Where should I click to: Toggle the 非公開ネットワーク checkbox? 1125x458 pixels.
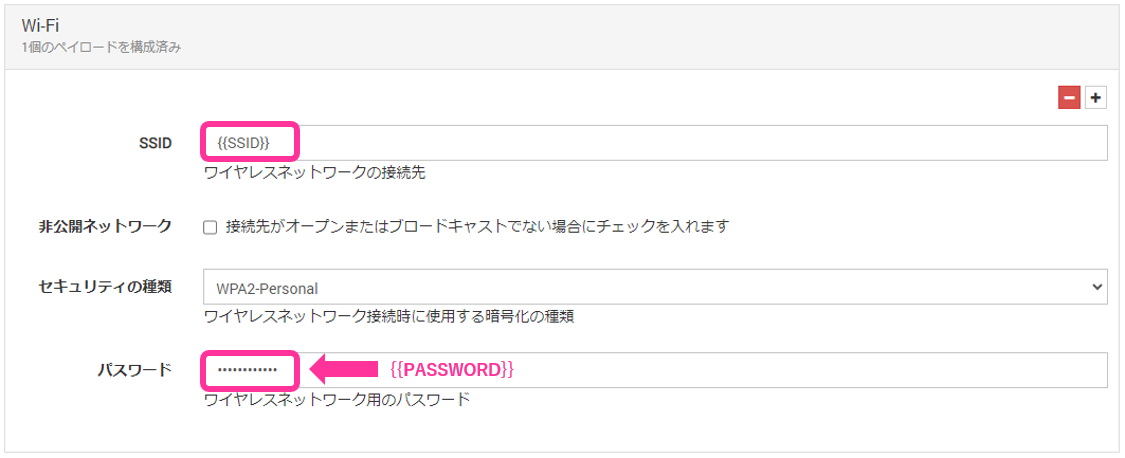[210, 227]
